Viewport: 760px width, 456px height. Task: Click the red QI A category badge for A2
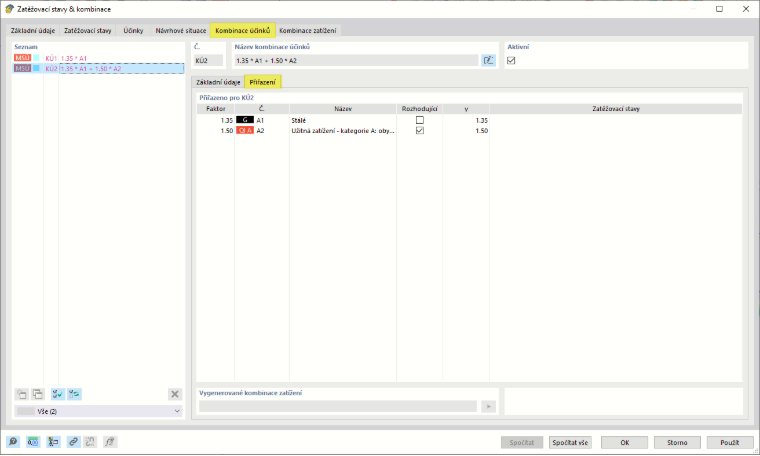coord(245,130)
